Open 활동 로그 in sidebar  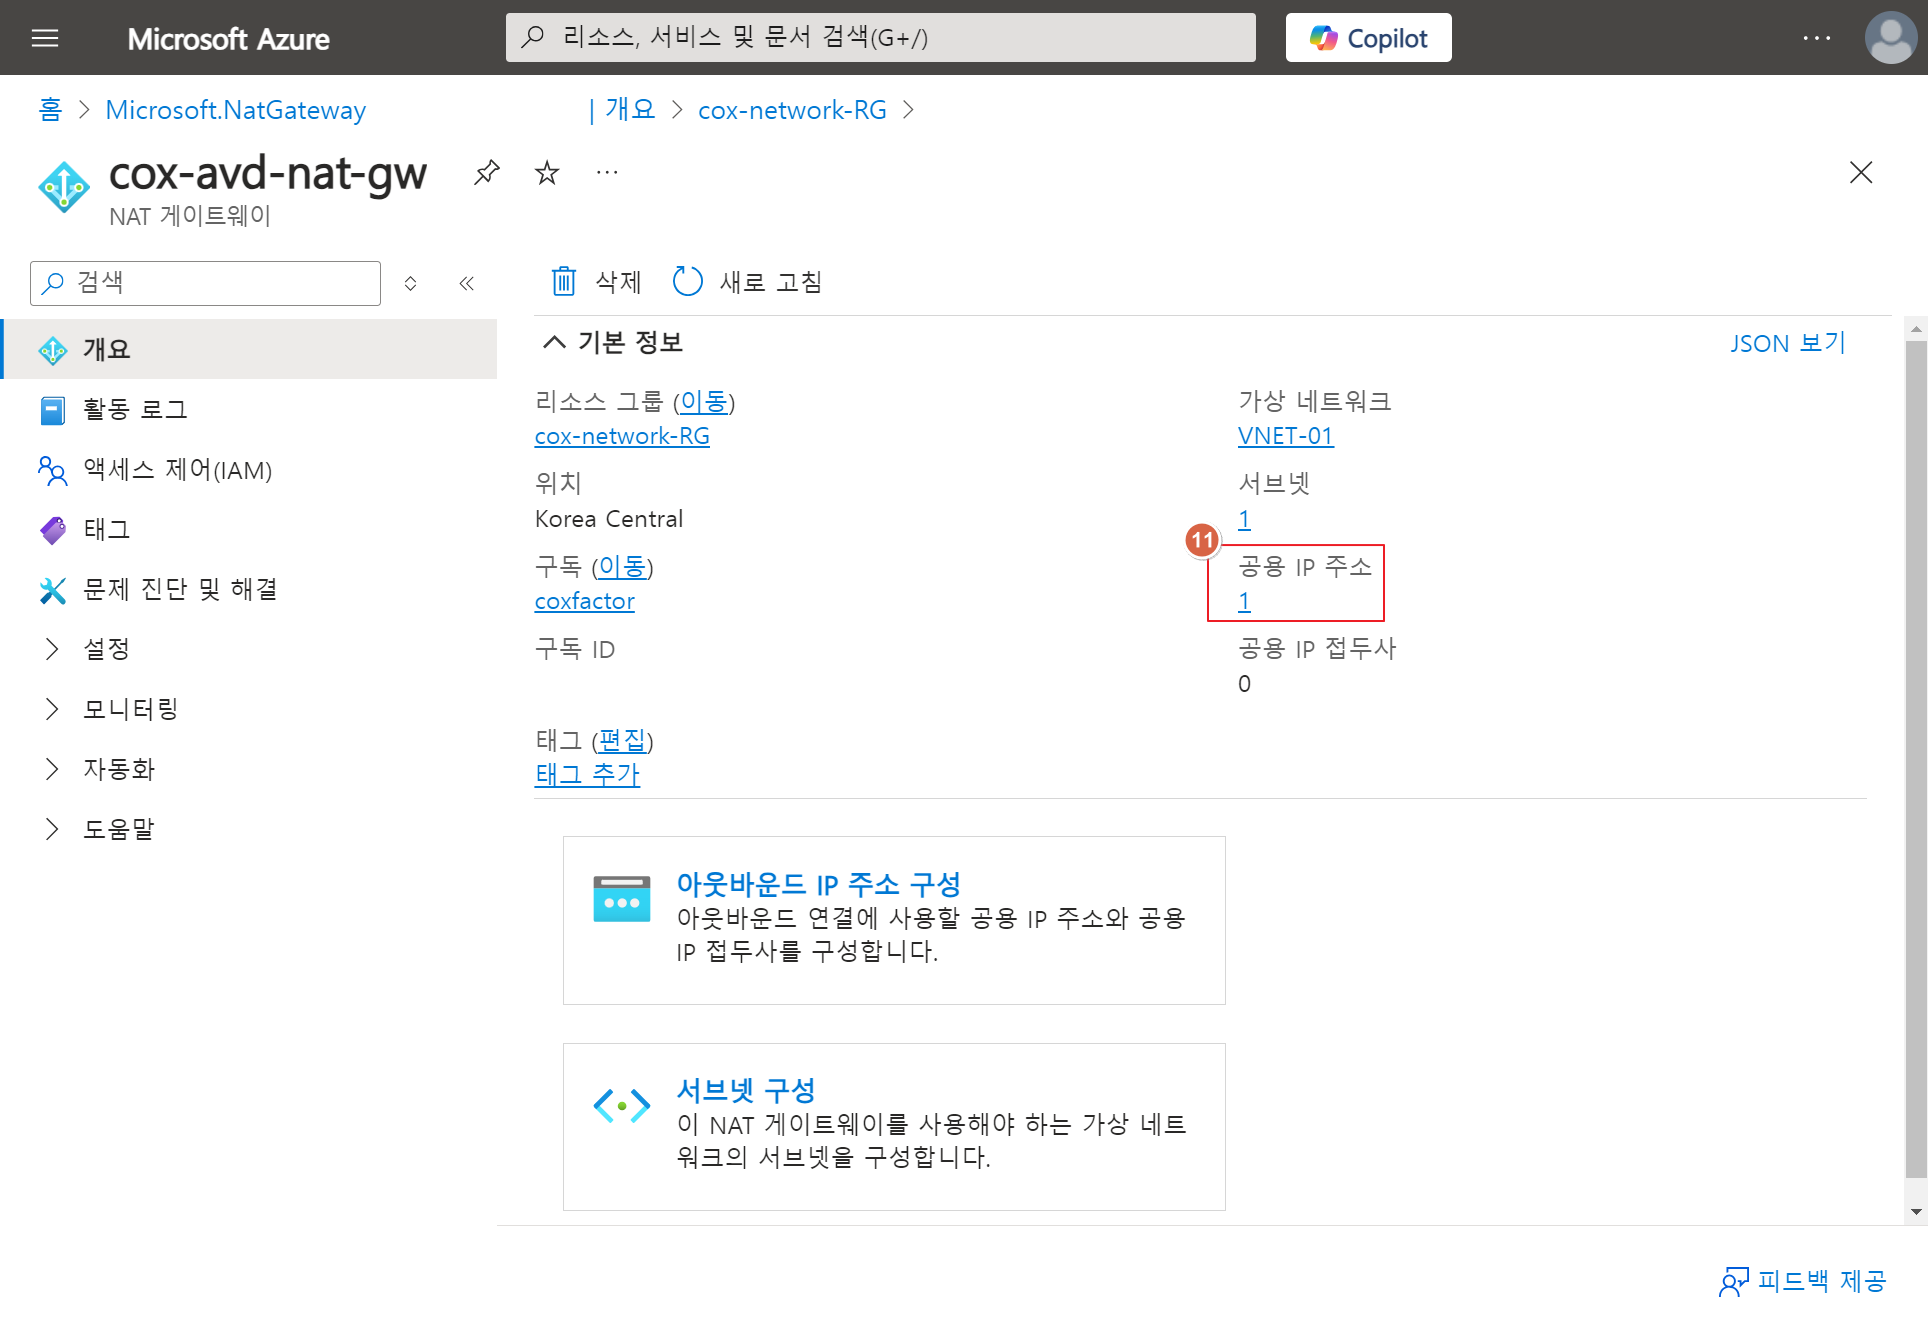coord(135,409)
